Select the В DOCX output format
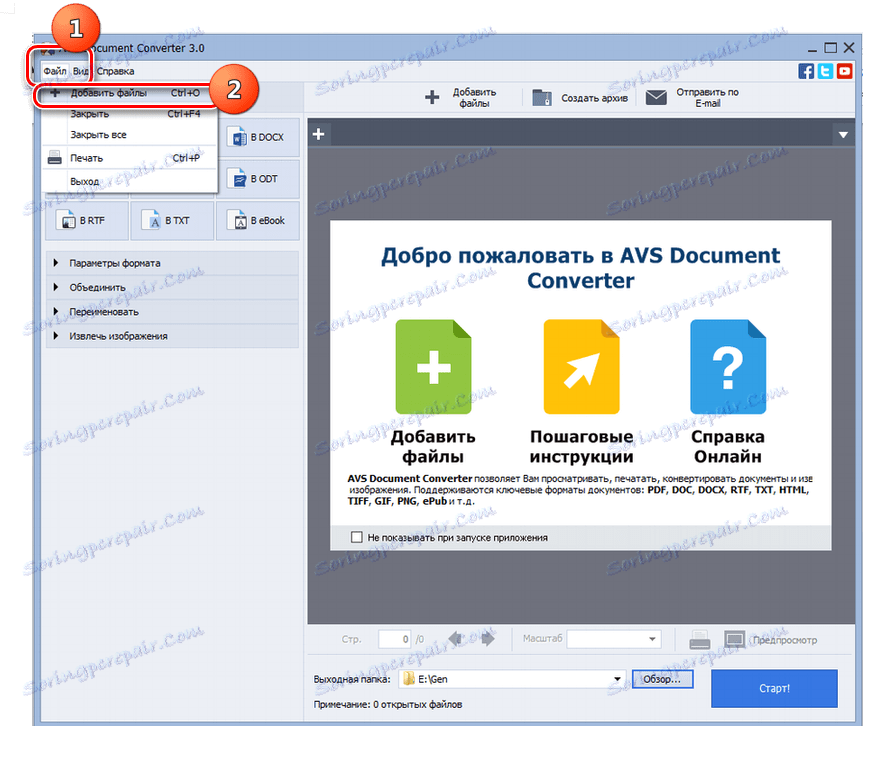The image size is (895, 758). (x=259, y=138)
